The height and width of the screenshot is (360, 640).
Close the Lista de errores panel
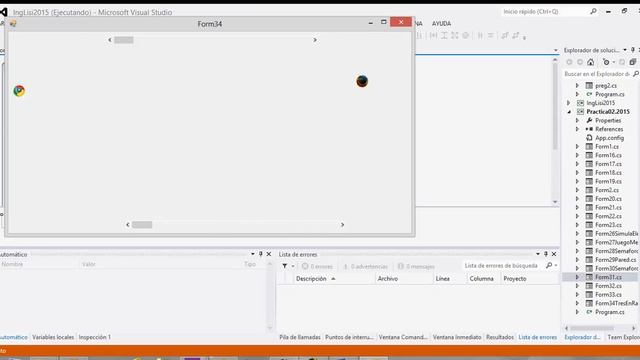click(x=554, y=254)
